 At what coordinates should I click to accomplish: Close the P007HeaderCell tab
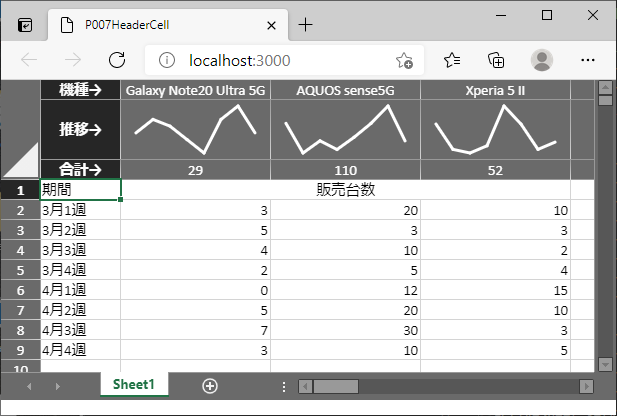[x=271, y=26]
